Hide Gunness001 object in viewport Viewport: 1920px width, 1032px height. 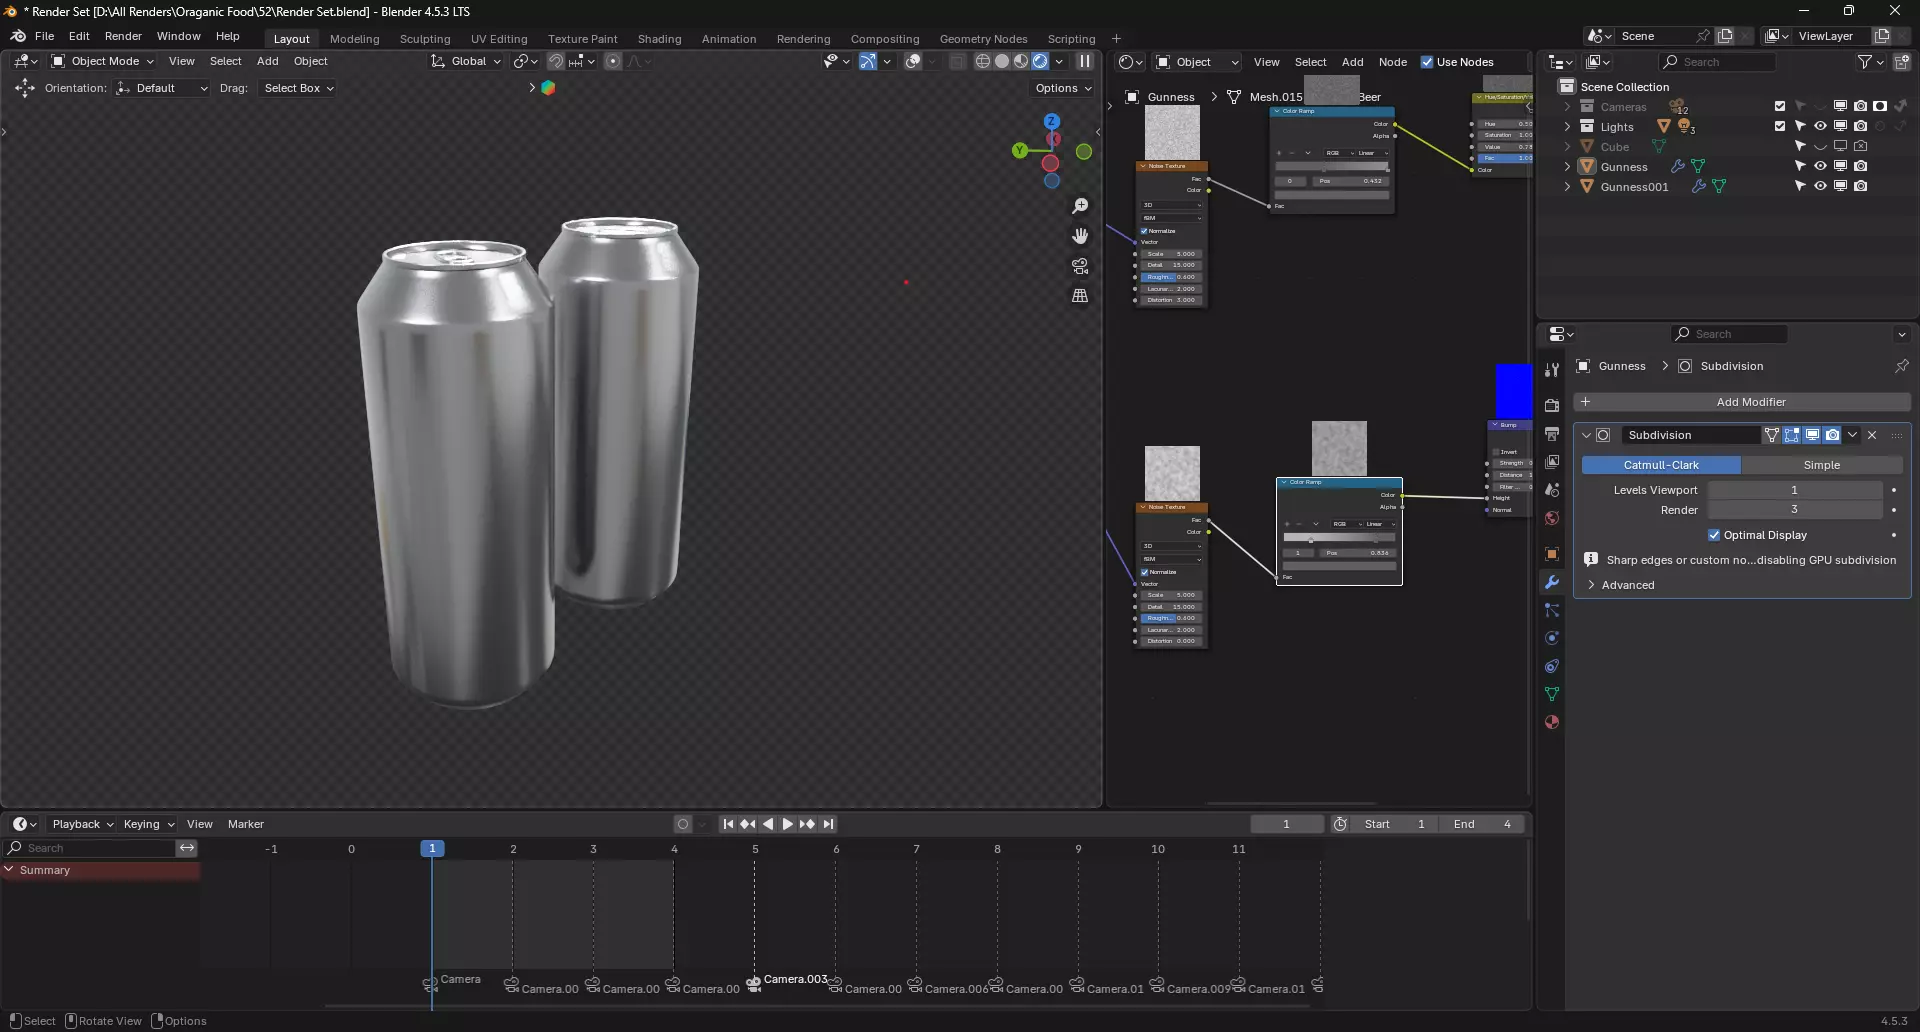1820,187
